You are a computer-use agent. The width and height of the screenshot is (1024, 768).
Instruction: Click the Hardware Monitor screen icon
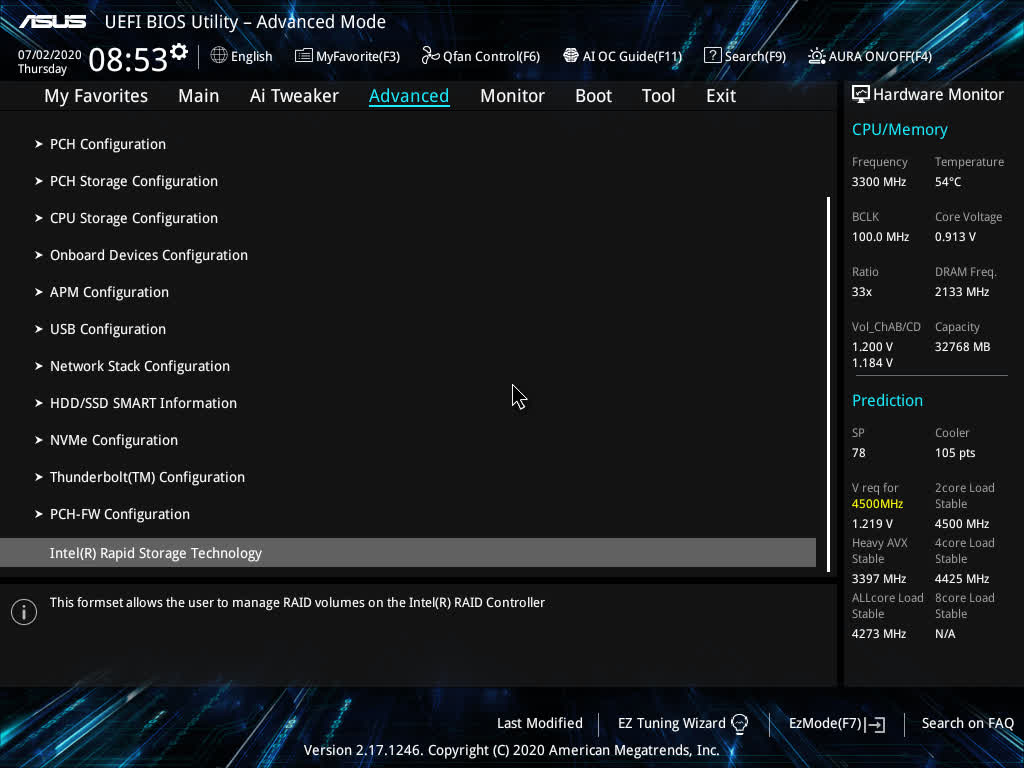pyautogui.click(x=861, y=95)
